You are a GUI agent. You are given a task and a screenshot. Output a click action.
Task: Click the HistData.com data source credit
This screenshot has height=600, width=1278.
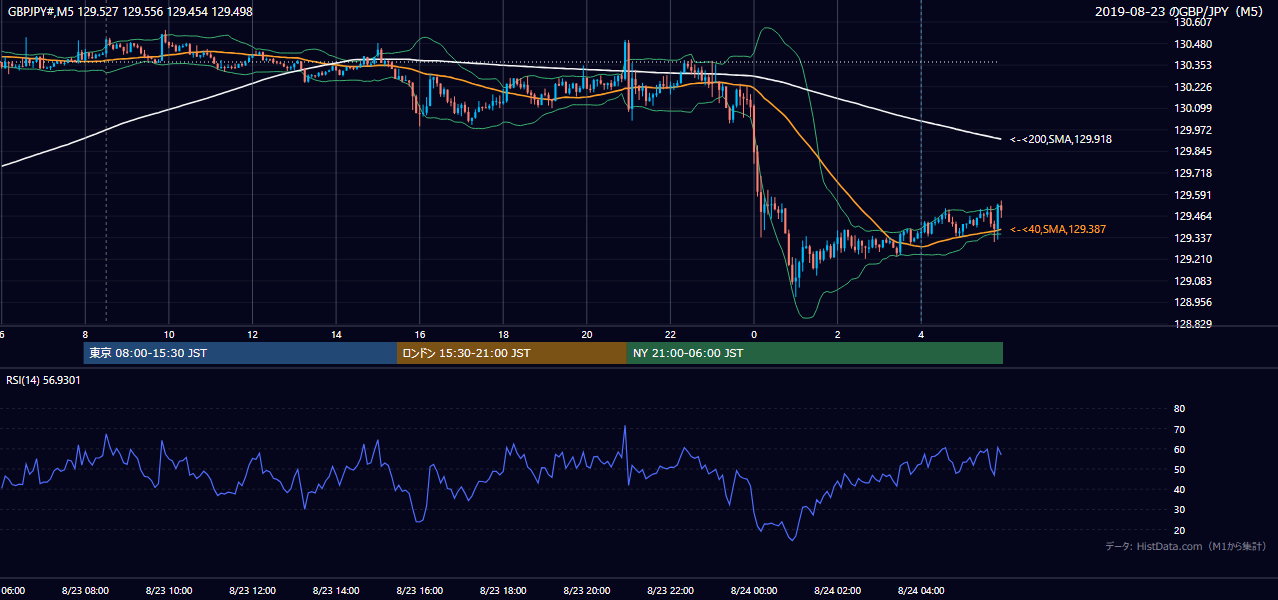tap(1186, 546)
